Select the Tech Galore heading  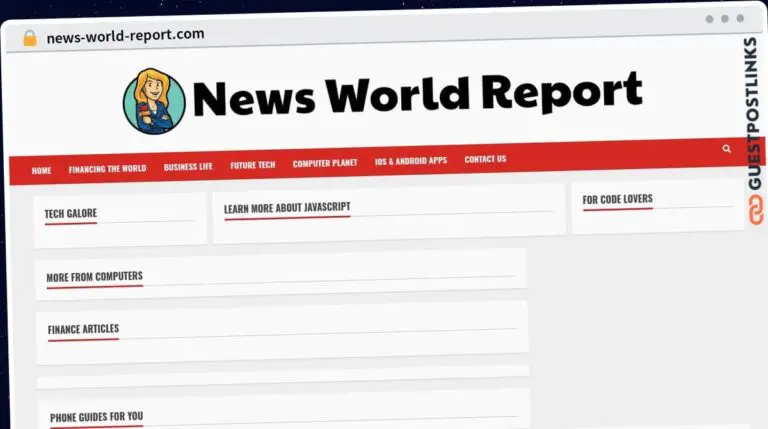70,213
